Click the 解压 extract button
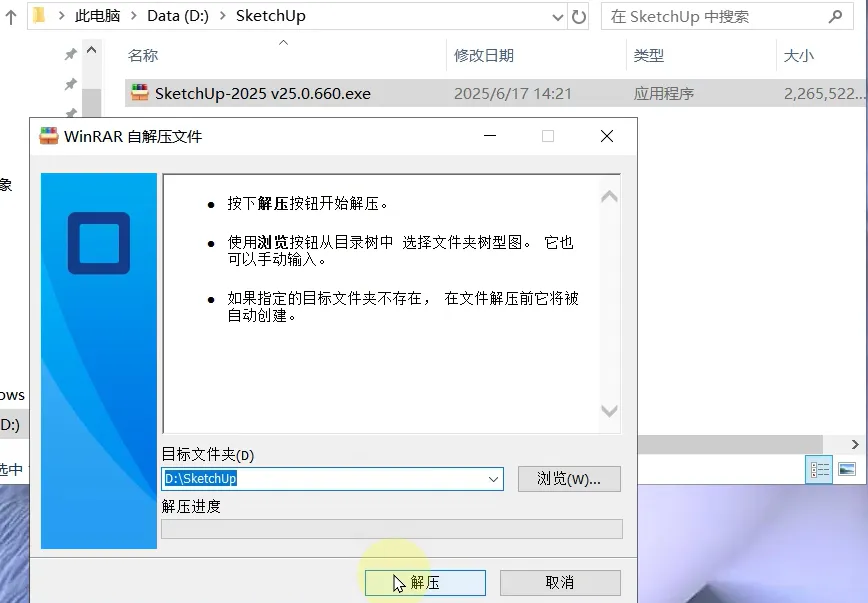 point(425,583)
